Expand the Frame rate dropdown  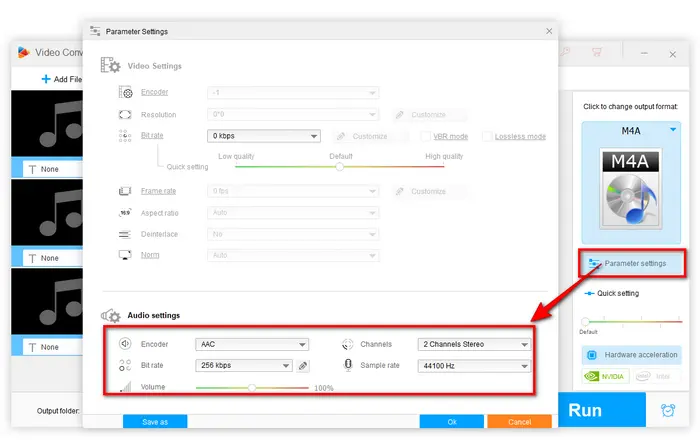(293, 191)
